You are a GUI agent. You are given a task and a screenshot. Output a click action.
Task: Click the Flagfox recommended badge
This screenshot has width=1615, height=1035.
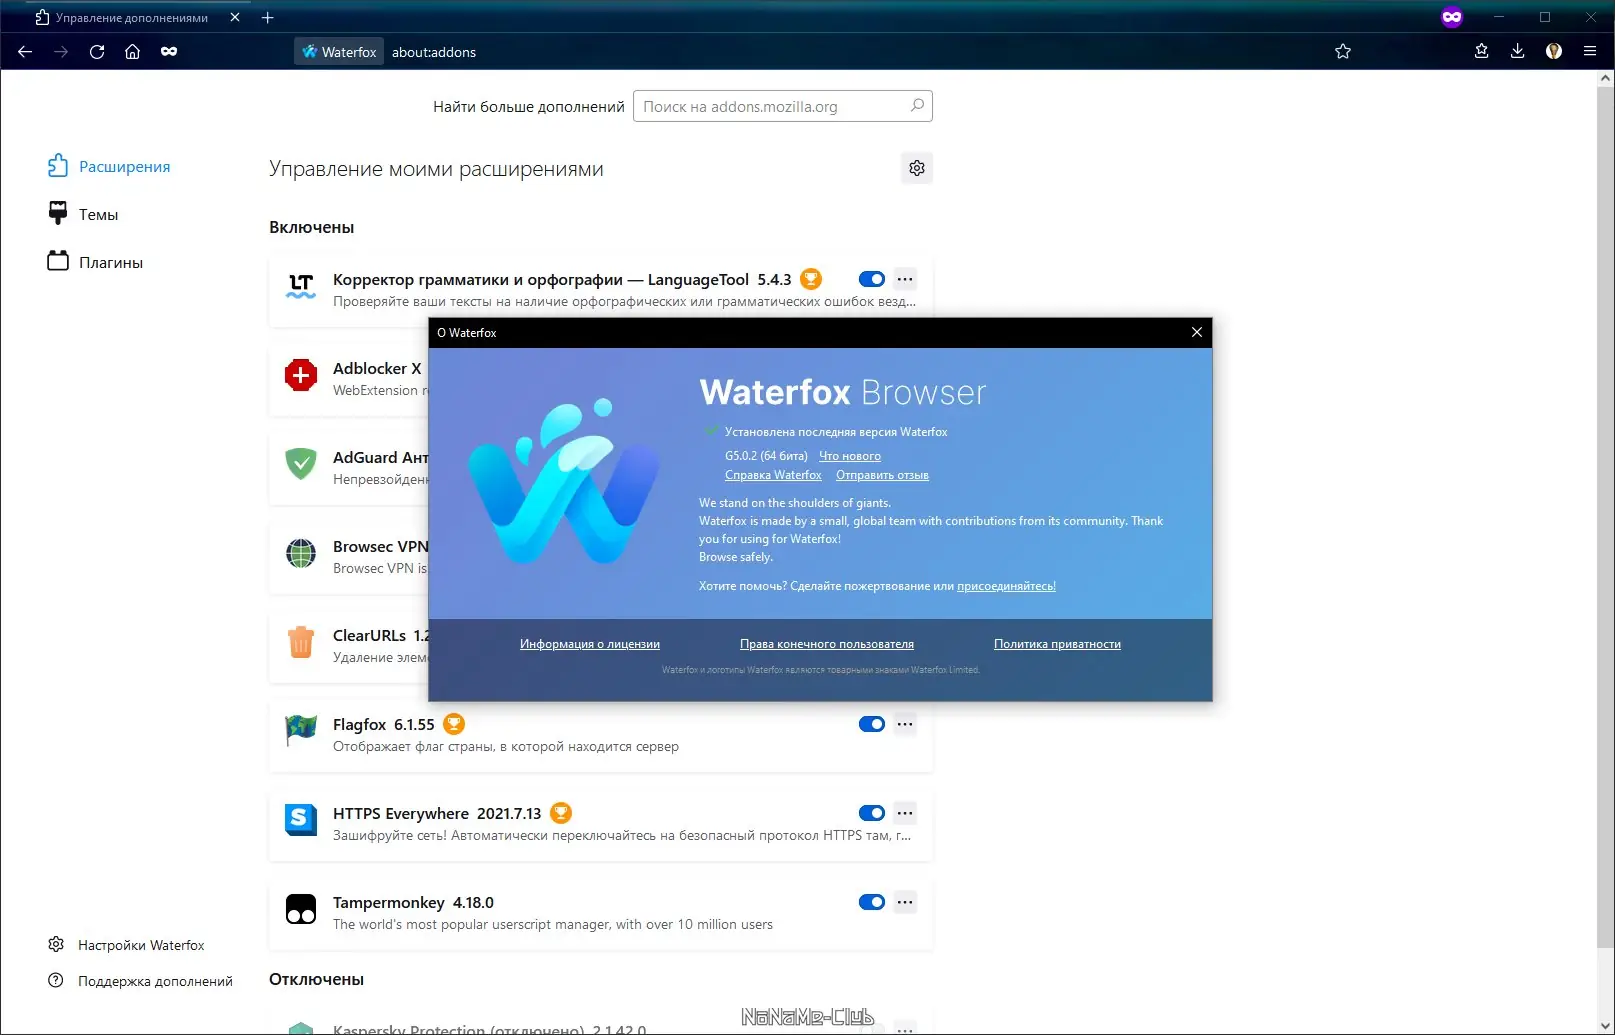[454, 724]
